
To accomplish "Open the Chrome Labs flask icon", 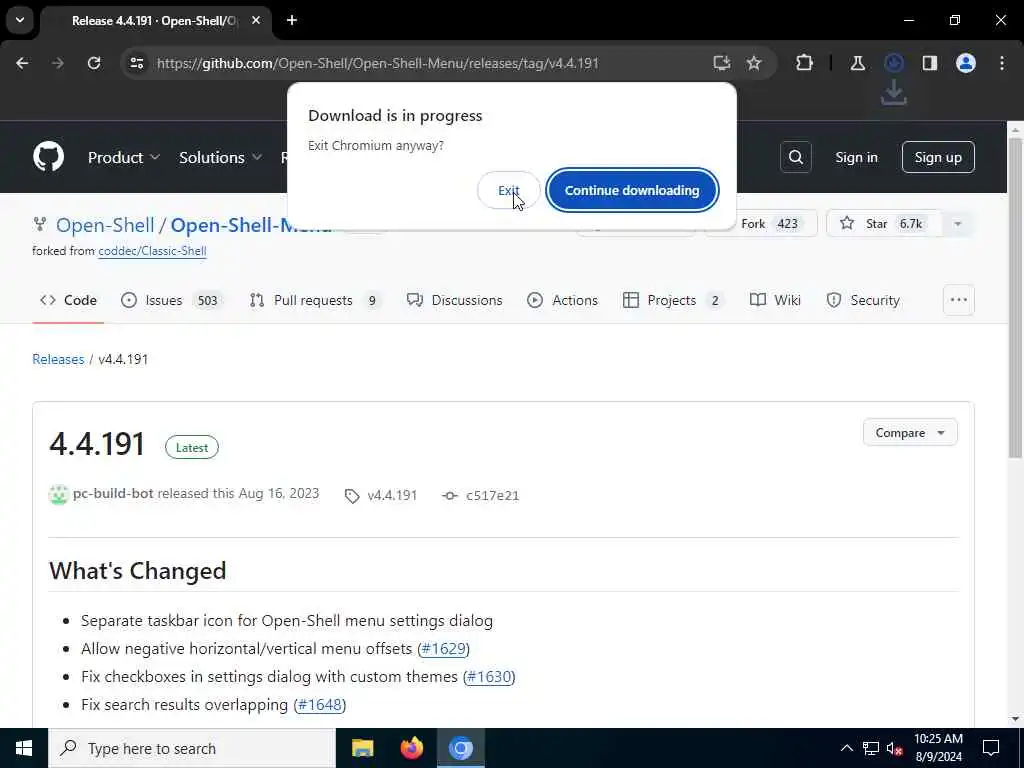I will point(857,63).
